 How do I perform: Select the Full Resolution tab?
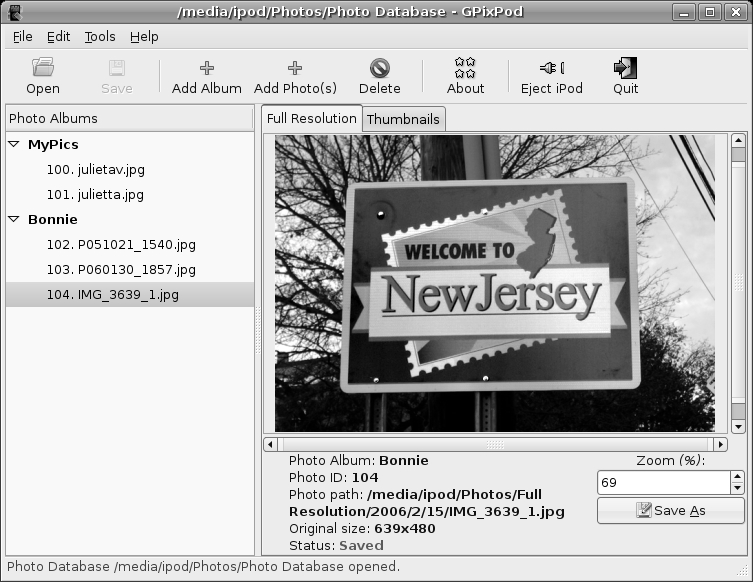coord(312,118)
